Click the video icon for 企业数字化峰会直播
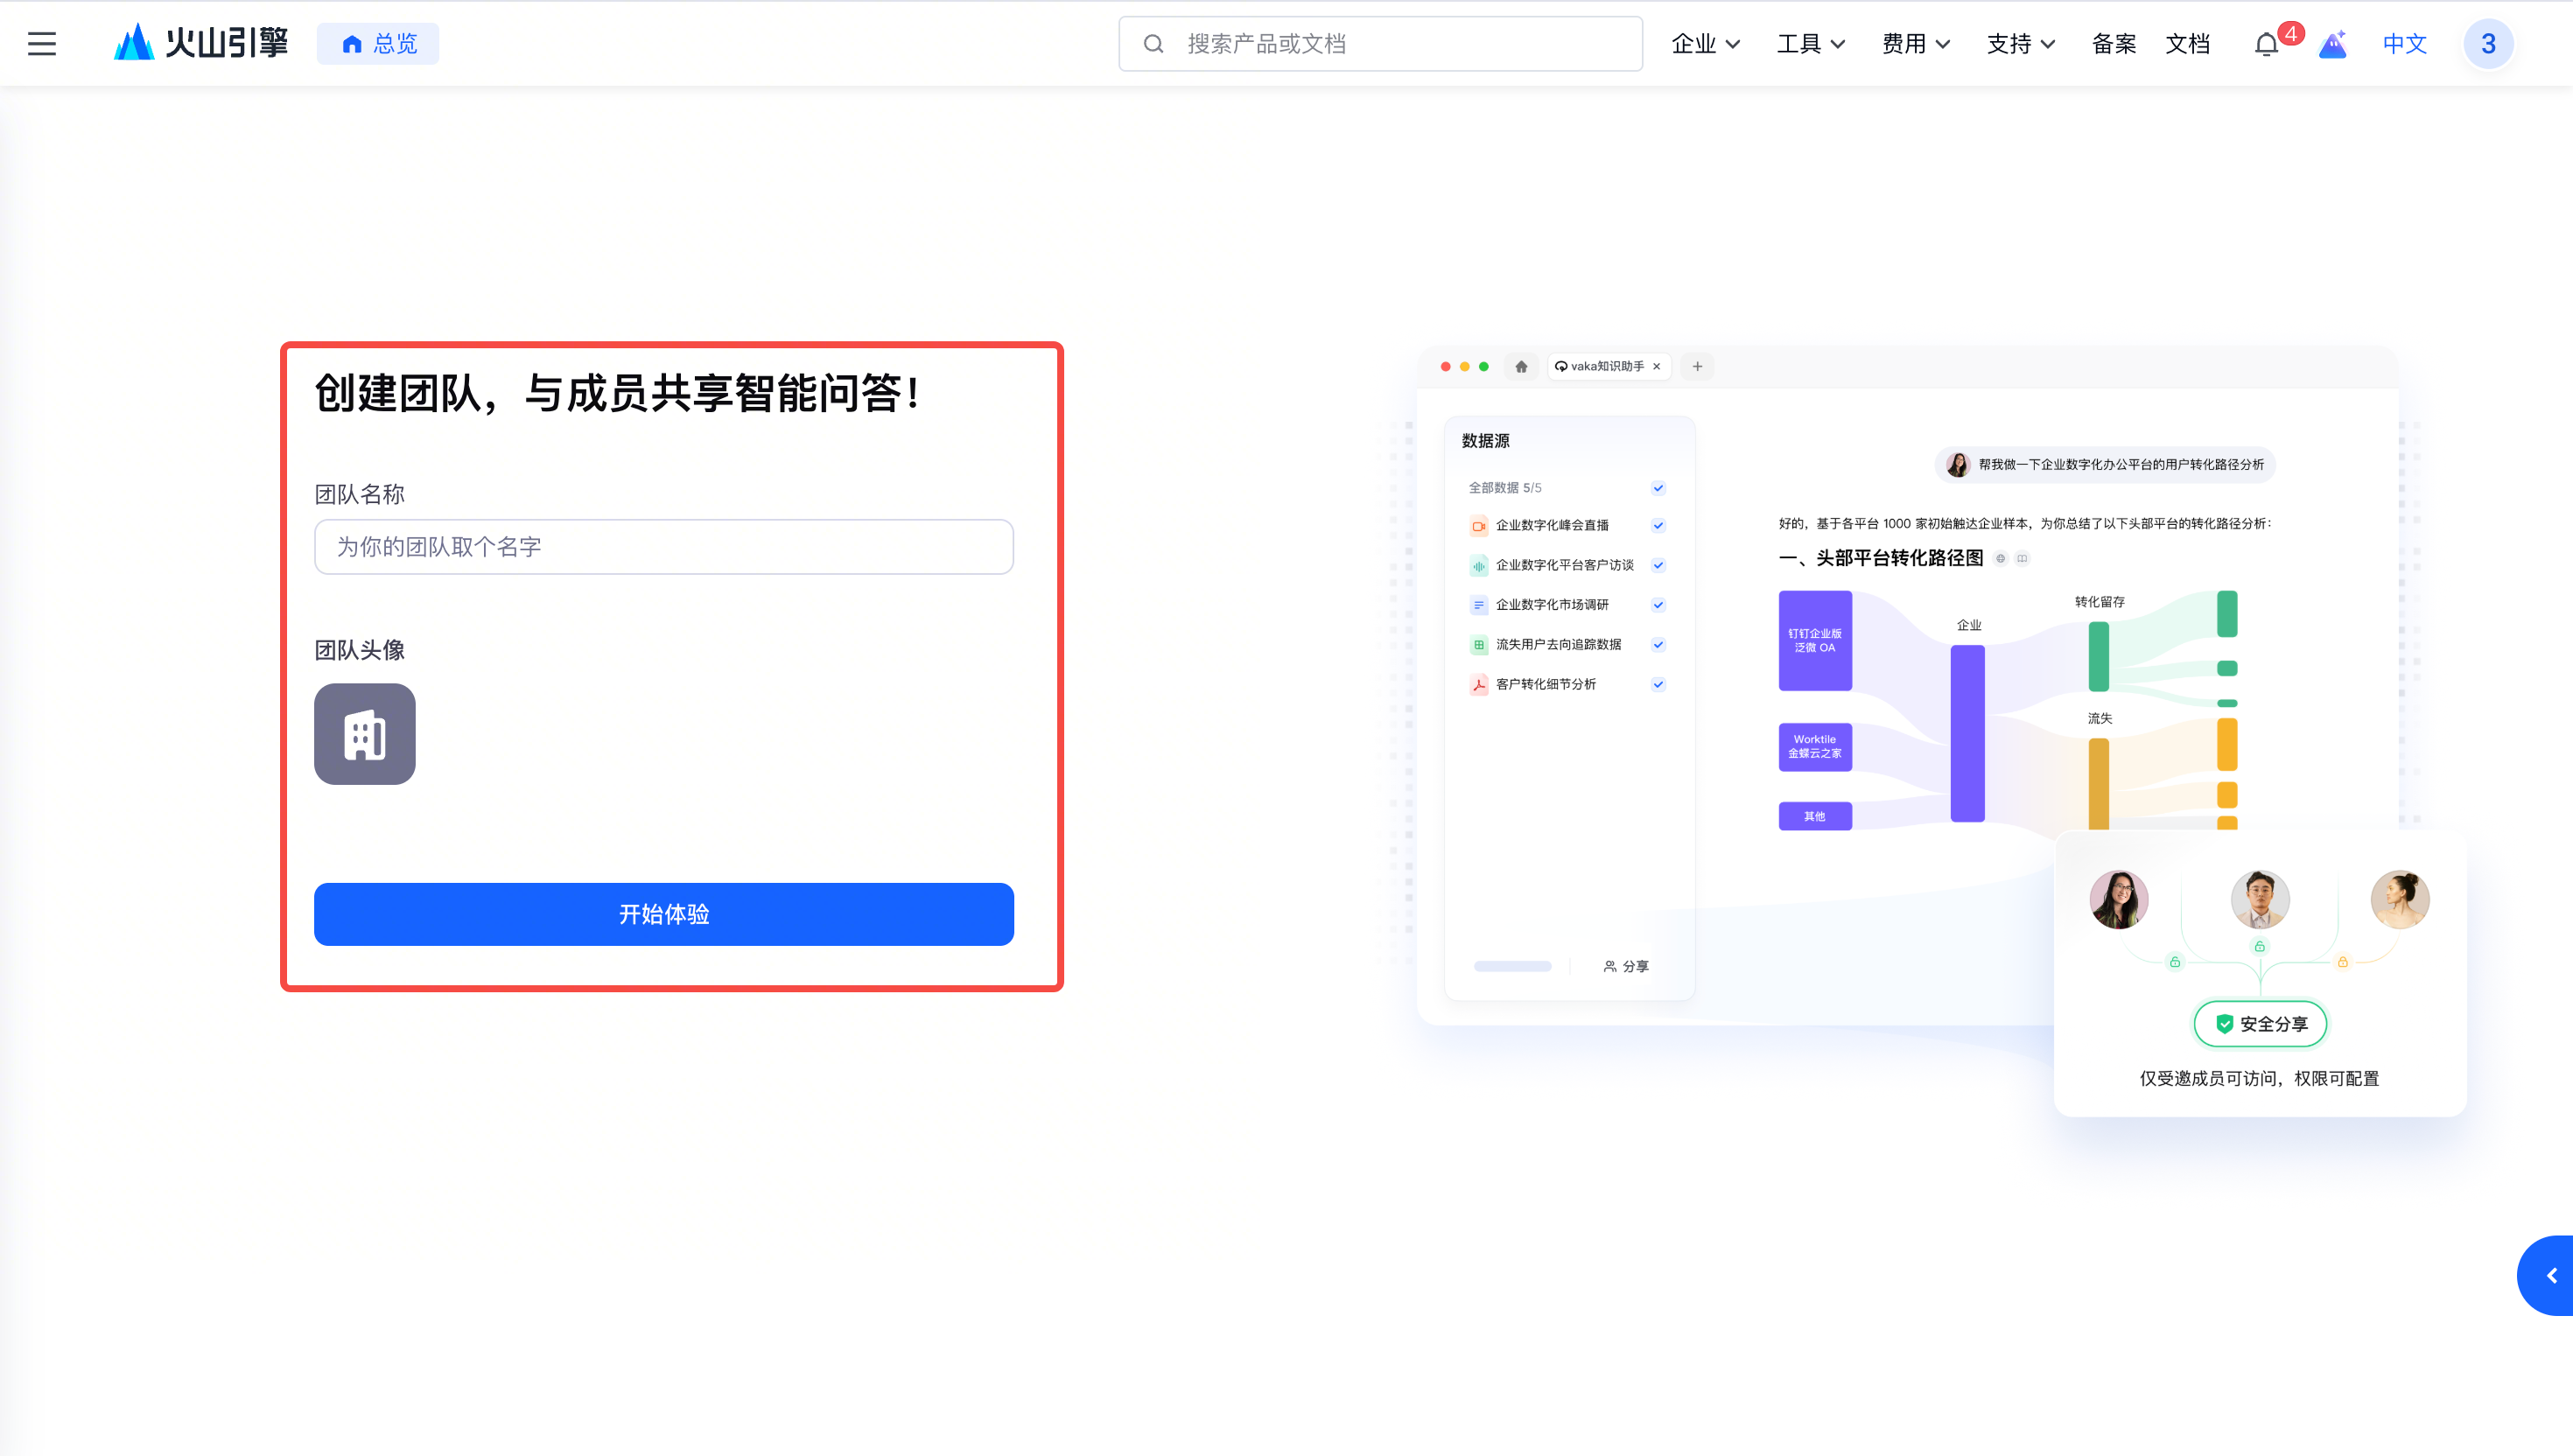Screen dimensions: 2573x1456 point(1479,526)
